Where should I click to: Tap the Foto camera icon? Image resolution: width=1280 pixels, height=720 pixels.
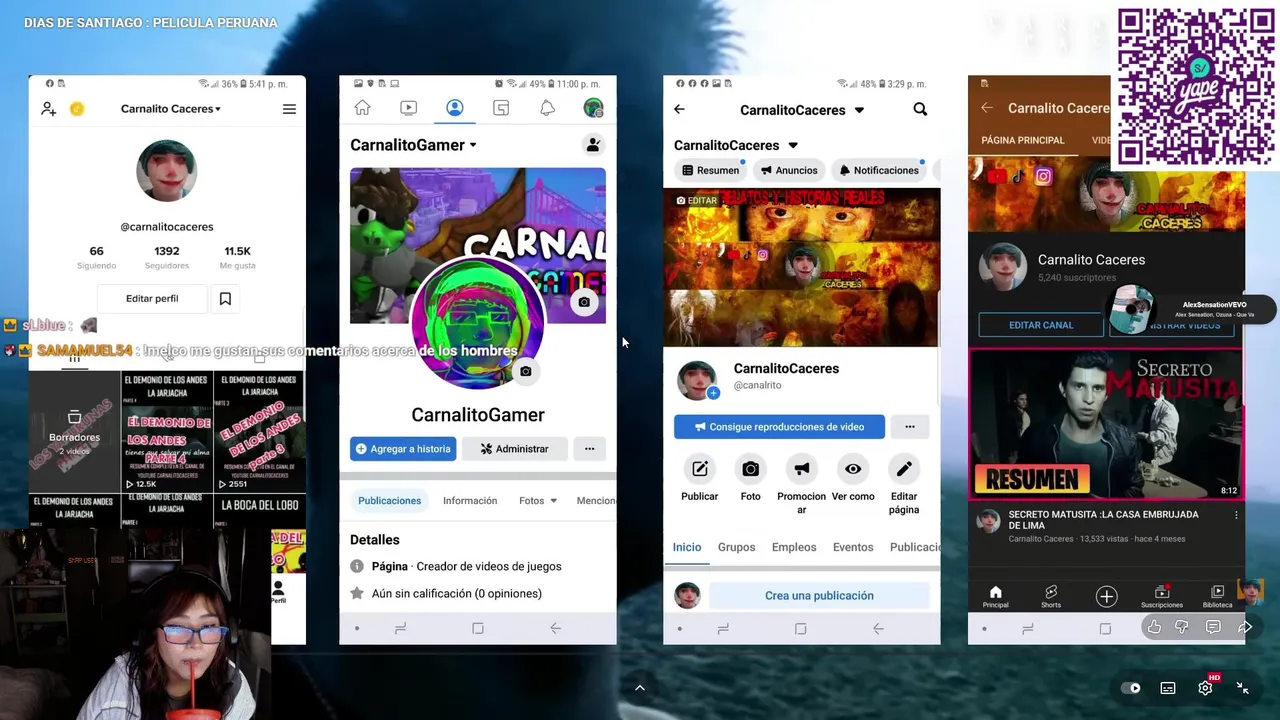[x=751, y=469]
